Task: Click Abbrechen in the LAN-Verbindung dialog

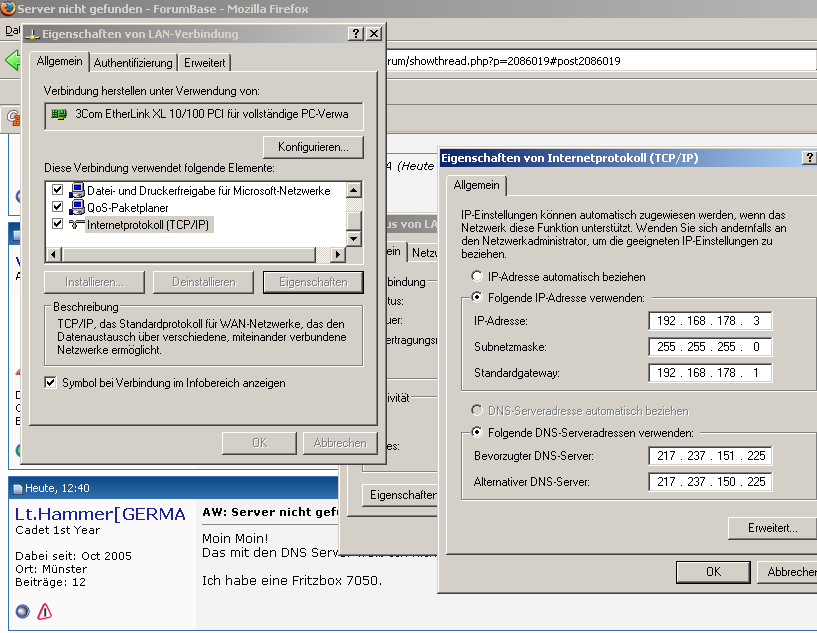Action: [x=340, y=443]
